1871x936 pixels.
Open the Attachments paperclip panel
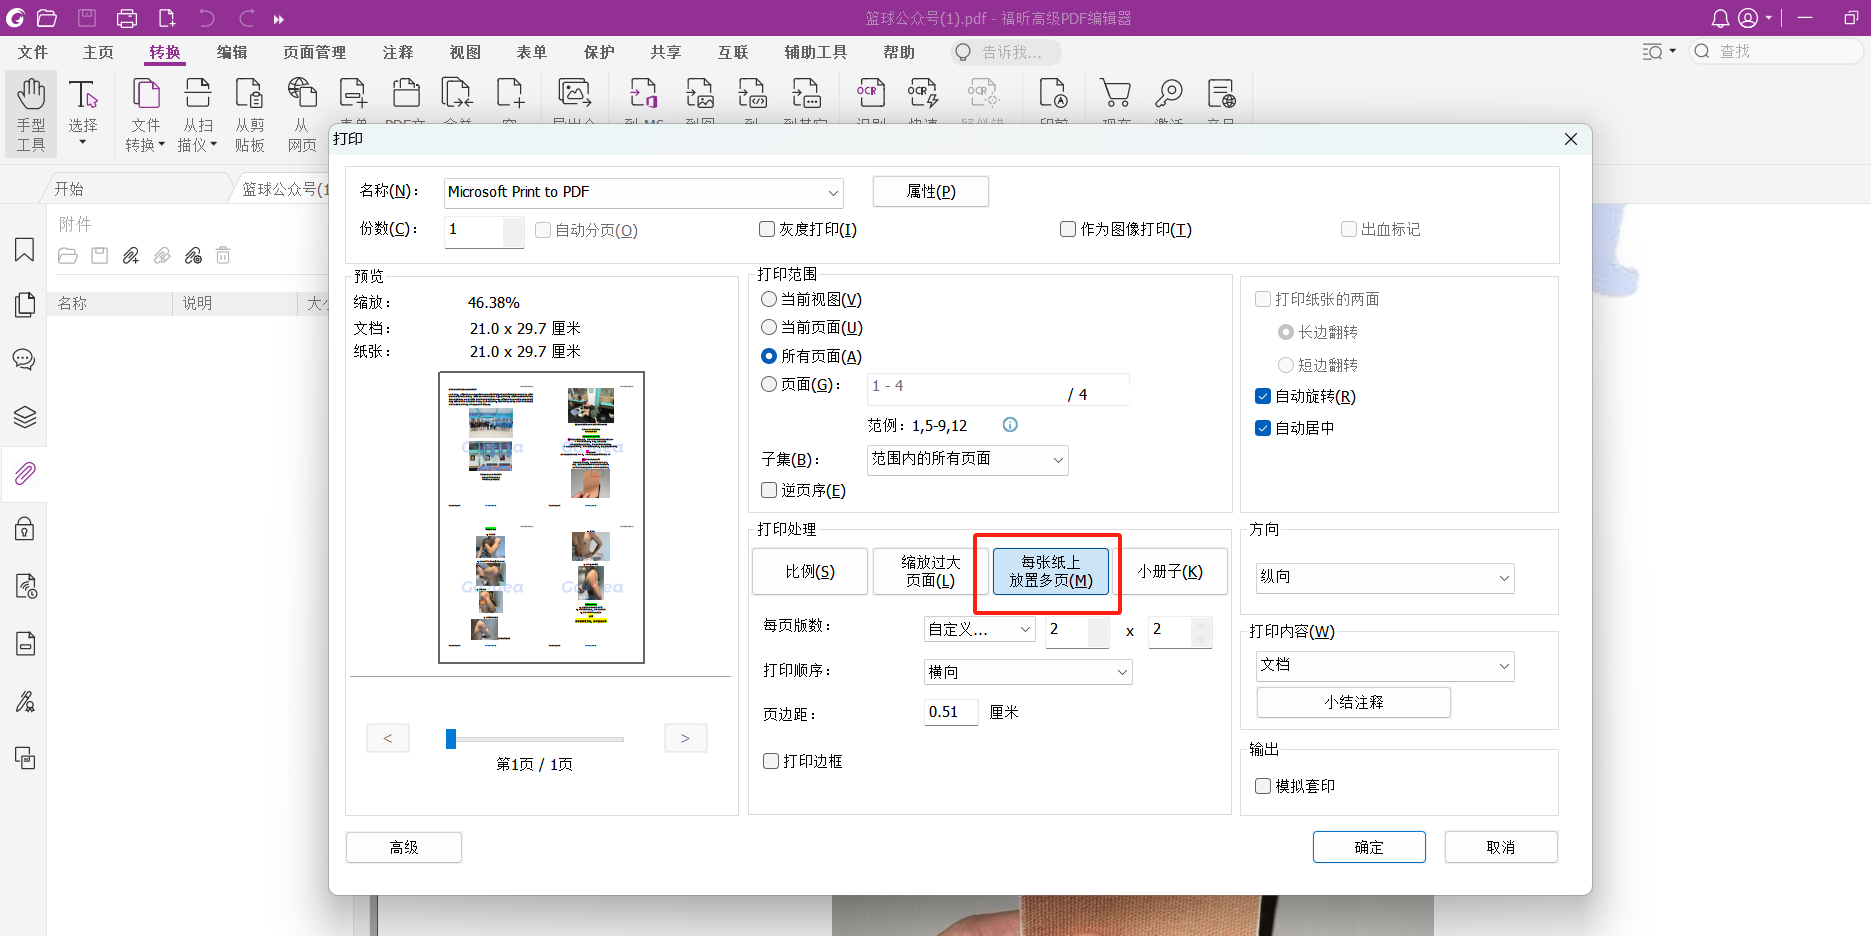(x=25, y=473)
